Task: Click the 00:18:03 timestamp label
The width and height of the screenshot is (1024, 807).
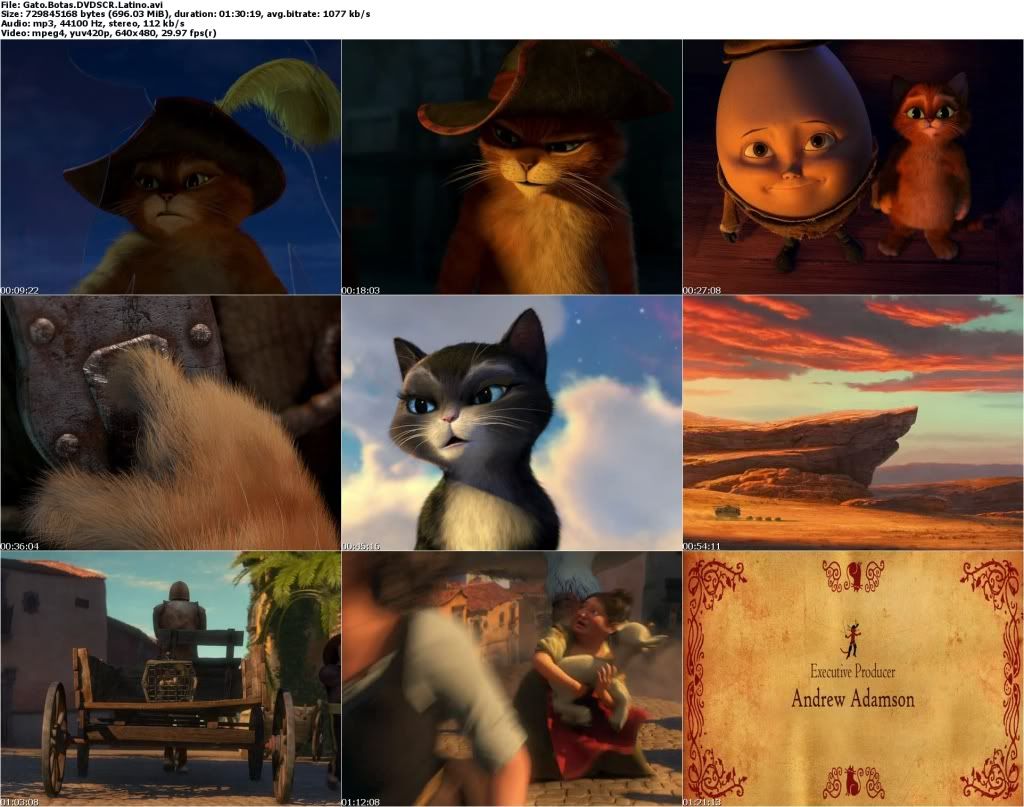Action: pos(360,290)
